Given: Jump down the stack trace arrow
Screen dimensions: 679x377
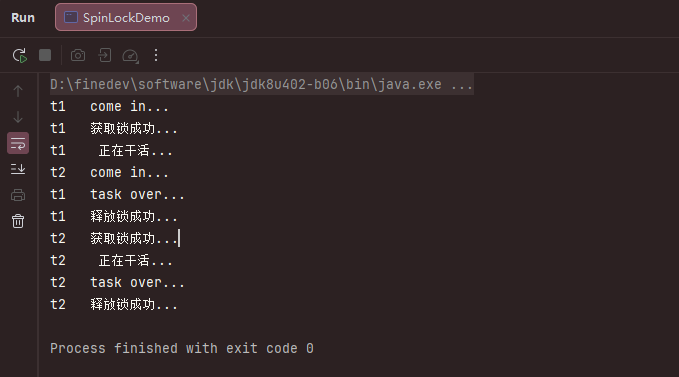Looking at the screenshot, I should (18, 117).
